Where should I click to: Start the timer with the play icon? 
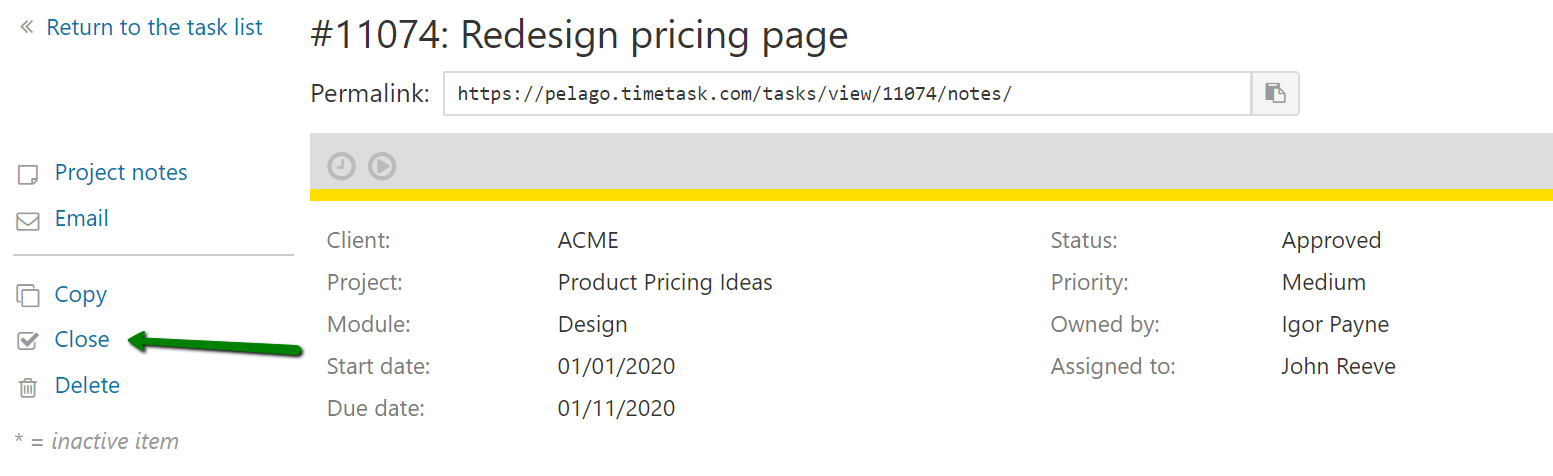382,166
